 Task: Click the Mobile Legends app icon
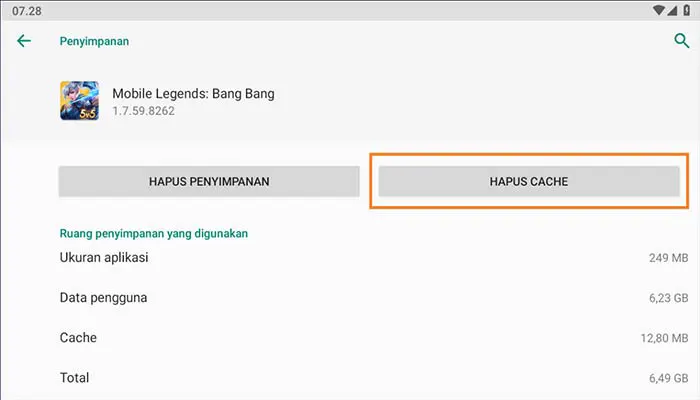(78, 100)
